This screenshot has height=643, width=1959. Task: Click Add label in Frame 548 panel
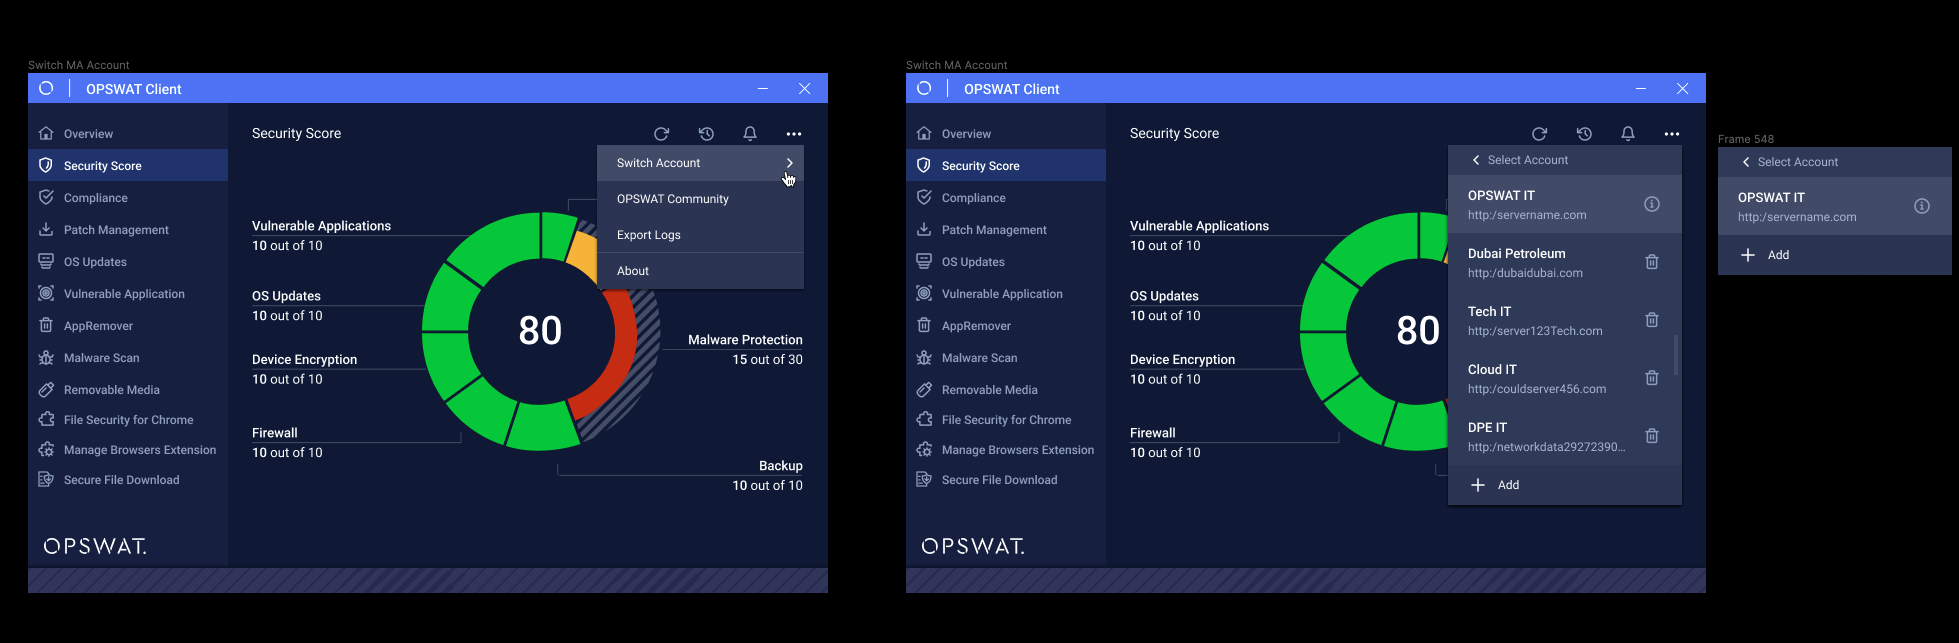coord(1779,255)
